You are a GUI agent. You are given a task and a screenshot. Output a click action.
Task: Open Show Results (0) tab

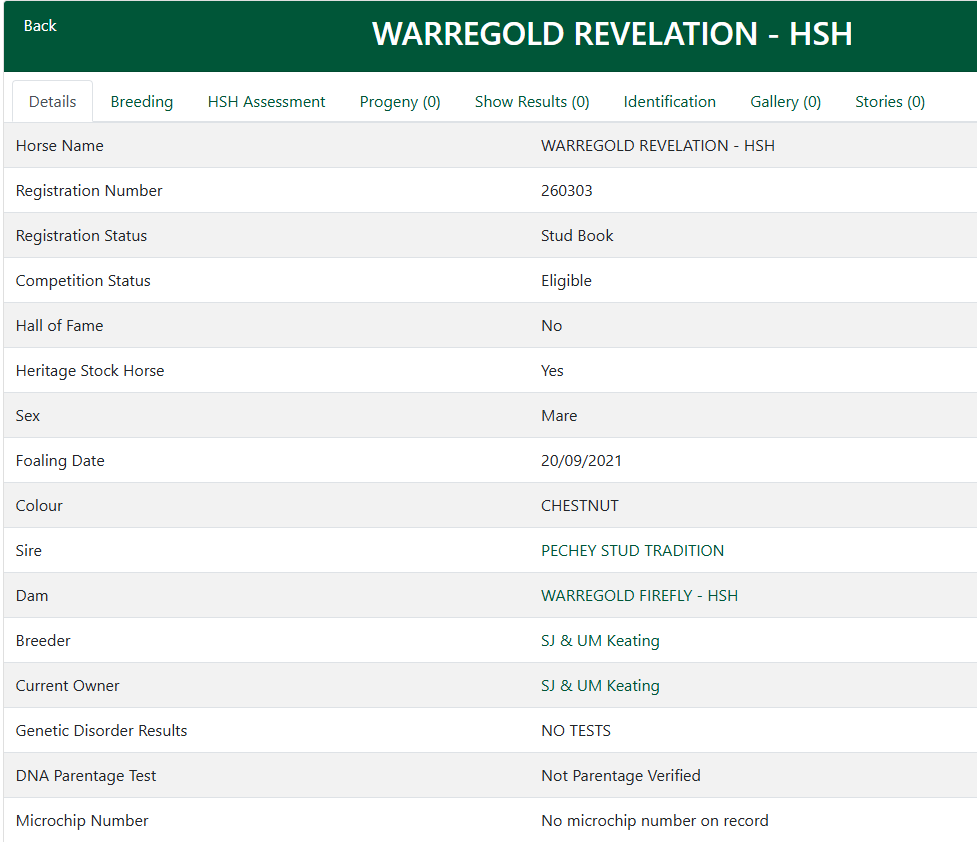point(531,102)
